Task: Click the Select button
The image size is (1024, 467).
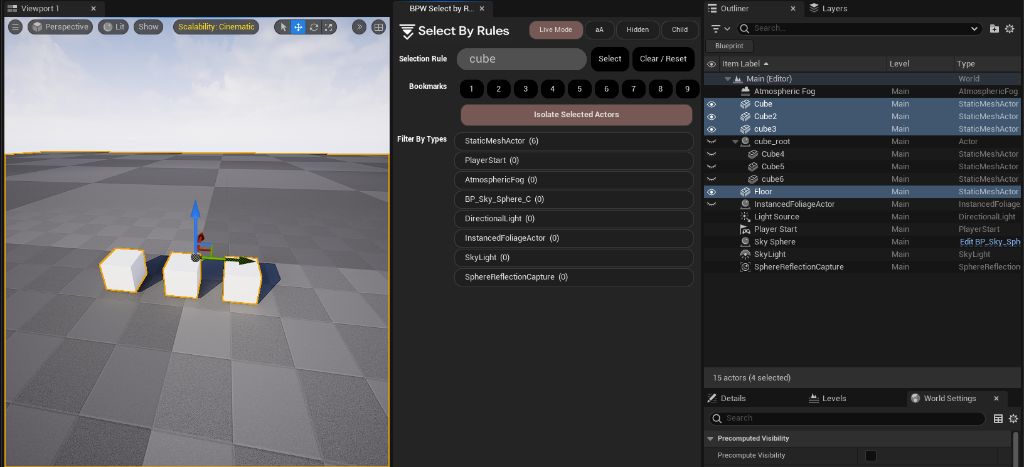Action: pos(610,59)
